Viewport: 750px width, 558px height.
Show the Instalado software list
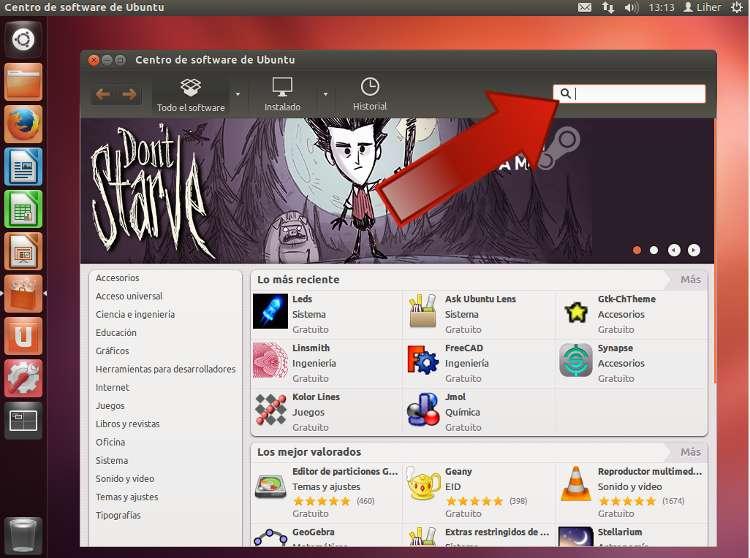pos(282,94)
